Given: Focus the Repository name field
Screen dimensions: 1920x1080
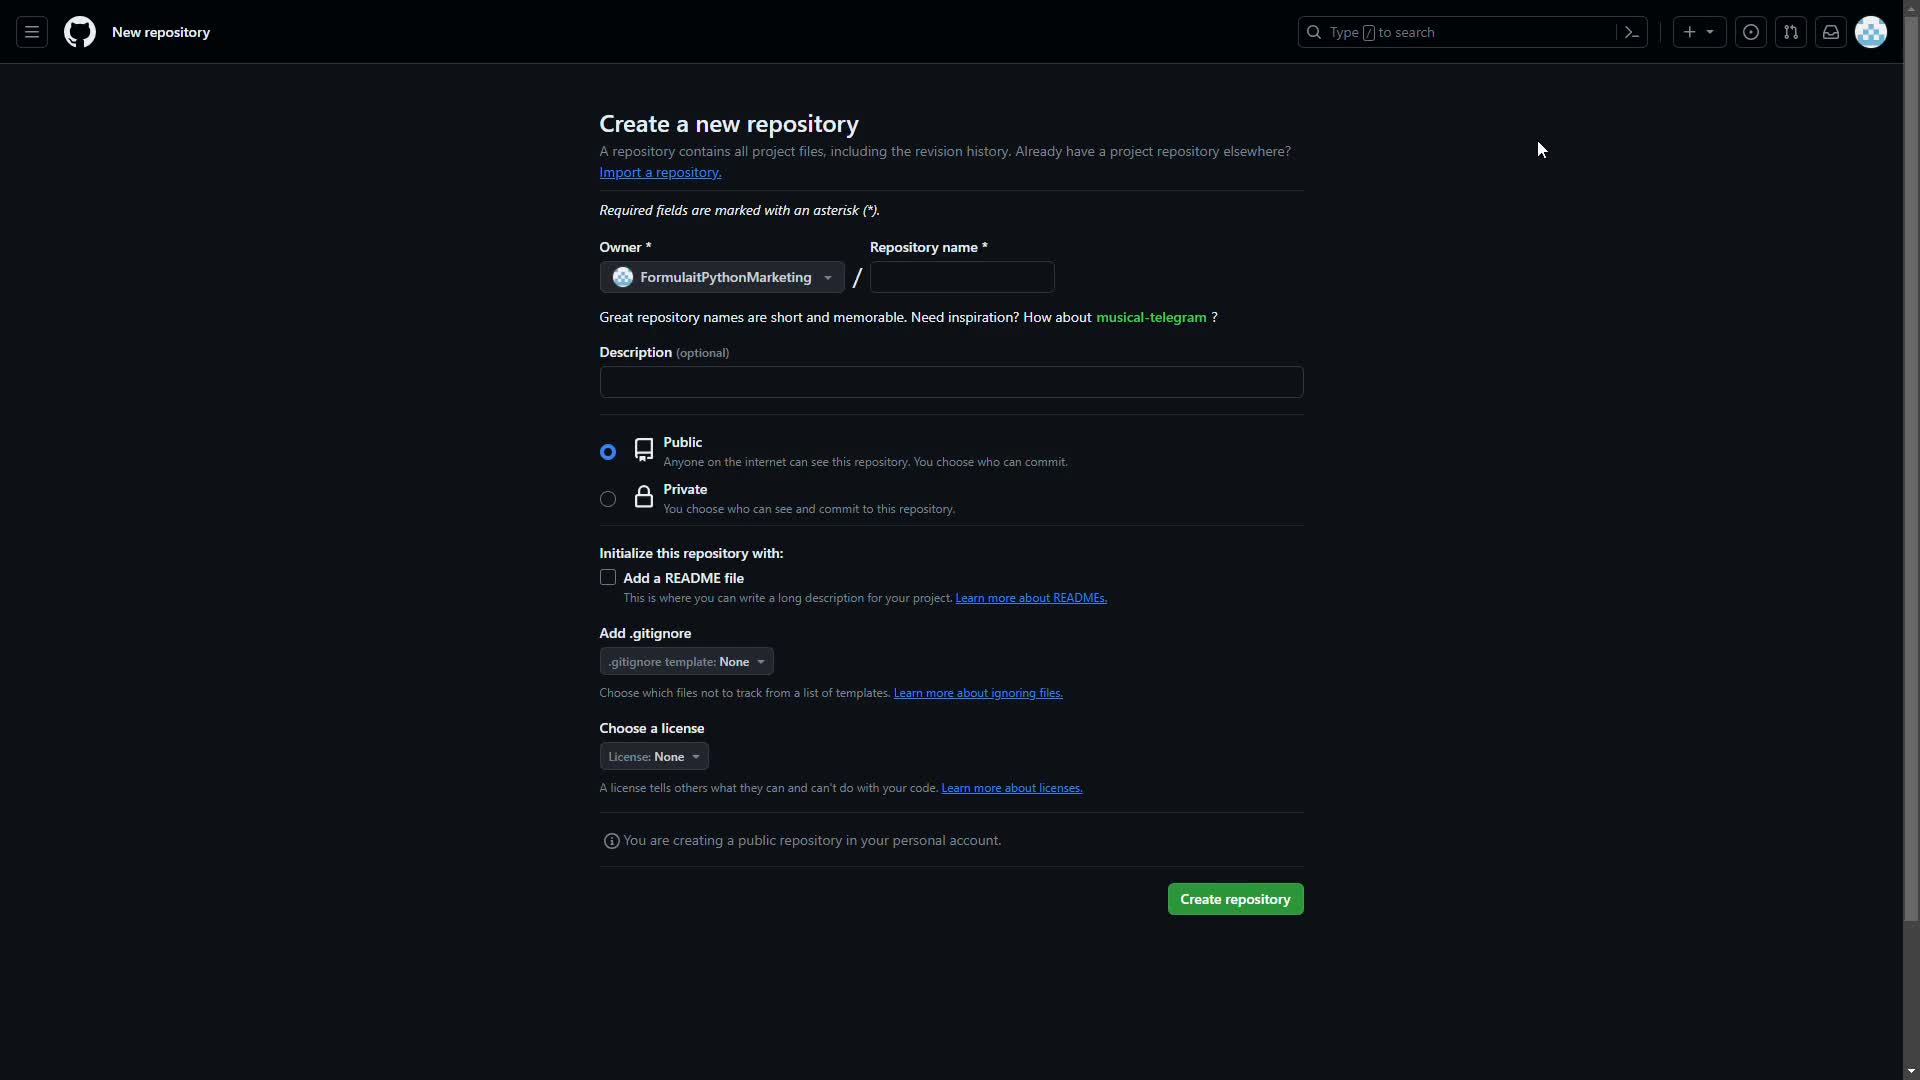Looking at the screenshot, I should click(962, 277).
